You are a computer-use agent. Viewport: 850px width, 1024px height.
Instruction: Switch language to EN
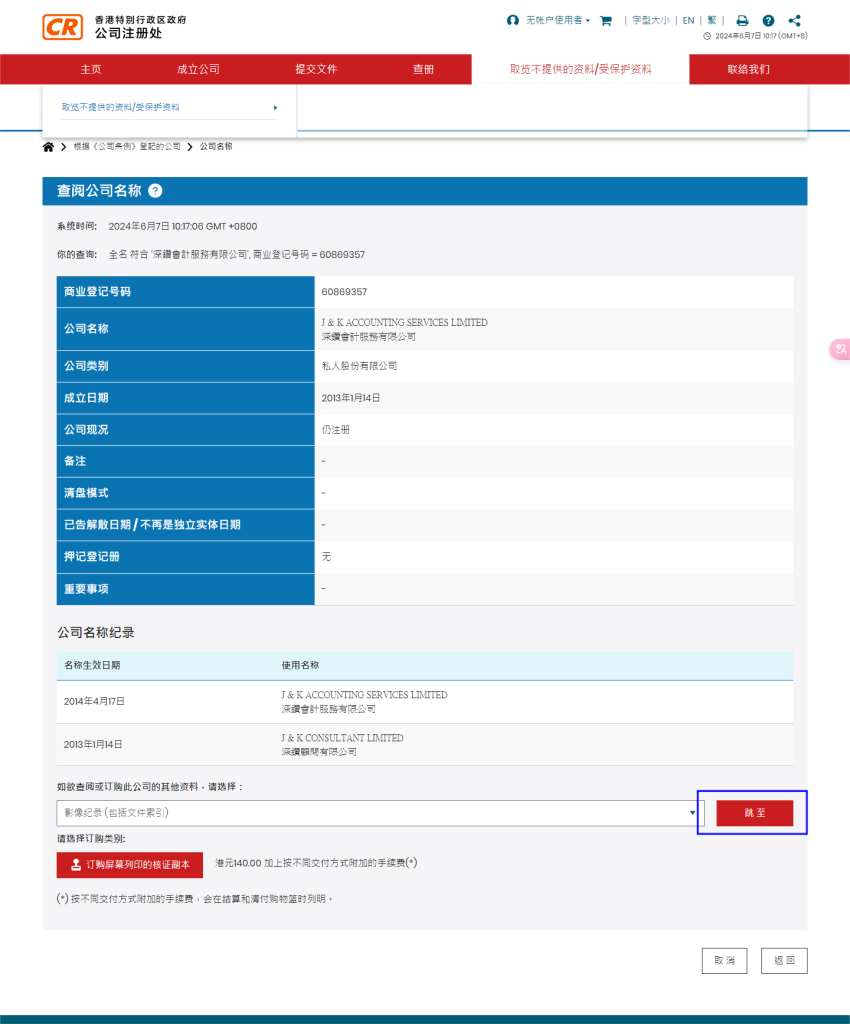[688, 20]
